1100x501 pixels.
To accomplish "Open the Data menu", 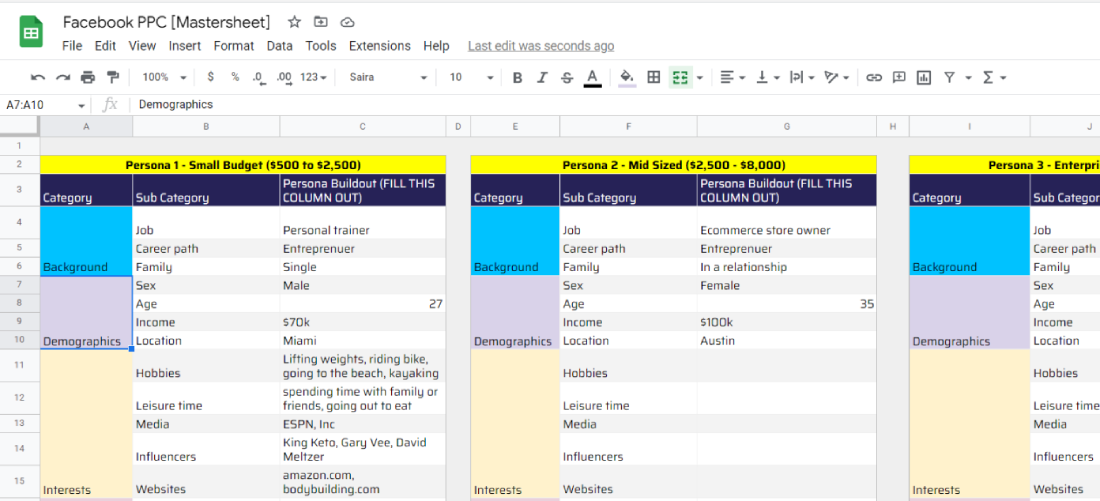I will (x=279, y=46).
